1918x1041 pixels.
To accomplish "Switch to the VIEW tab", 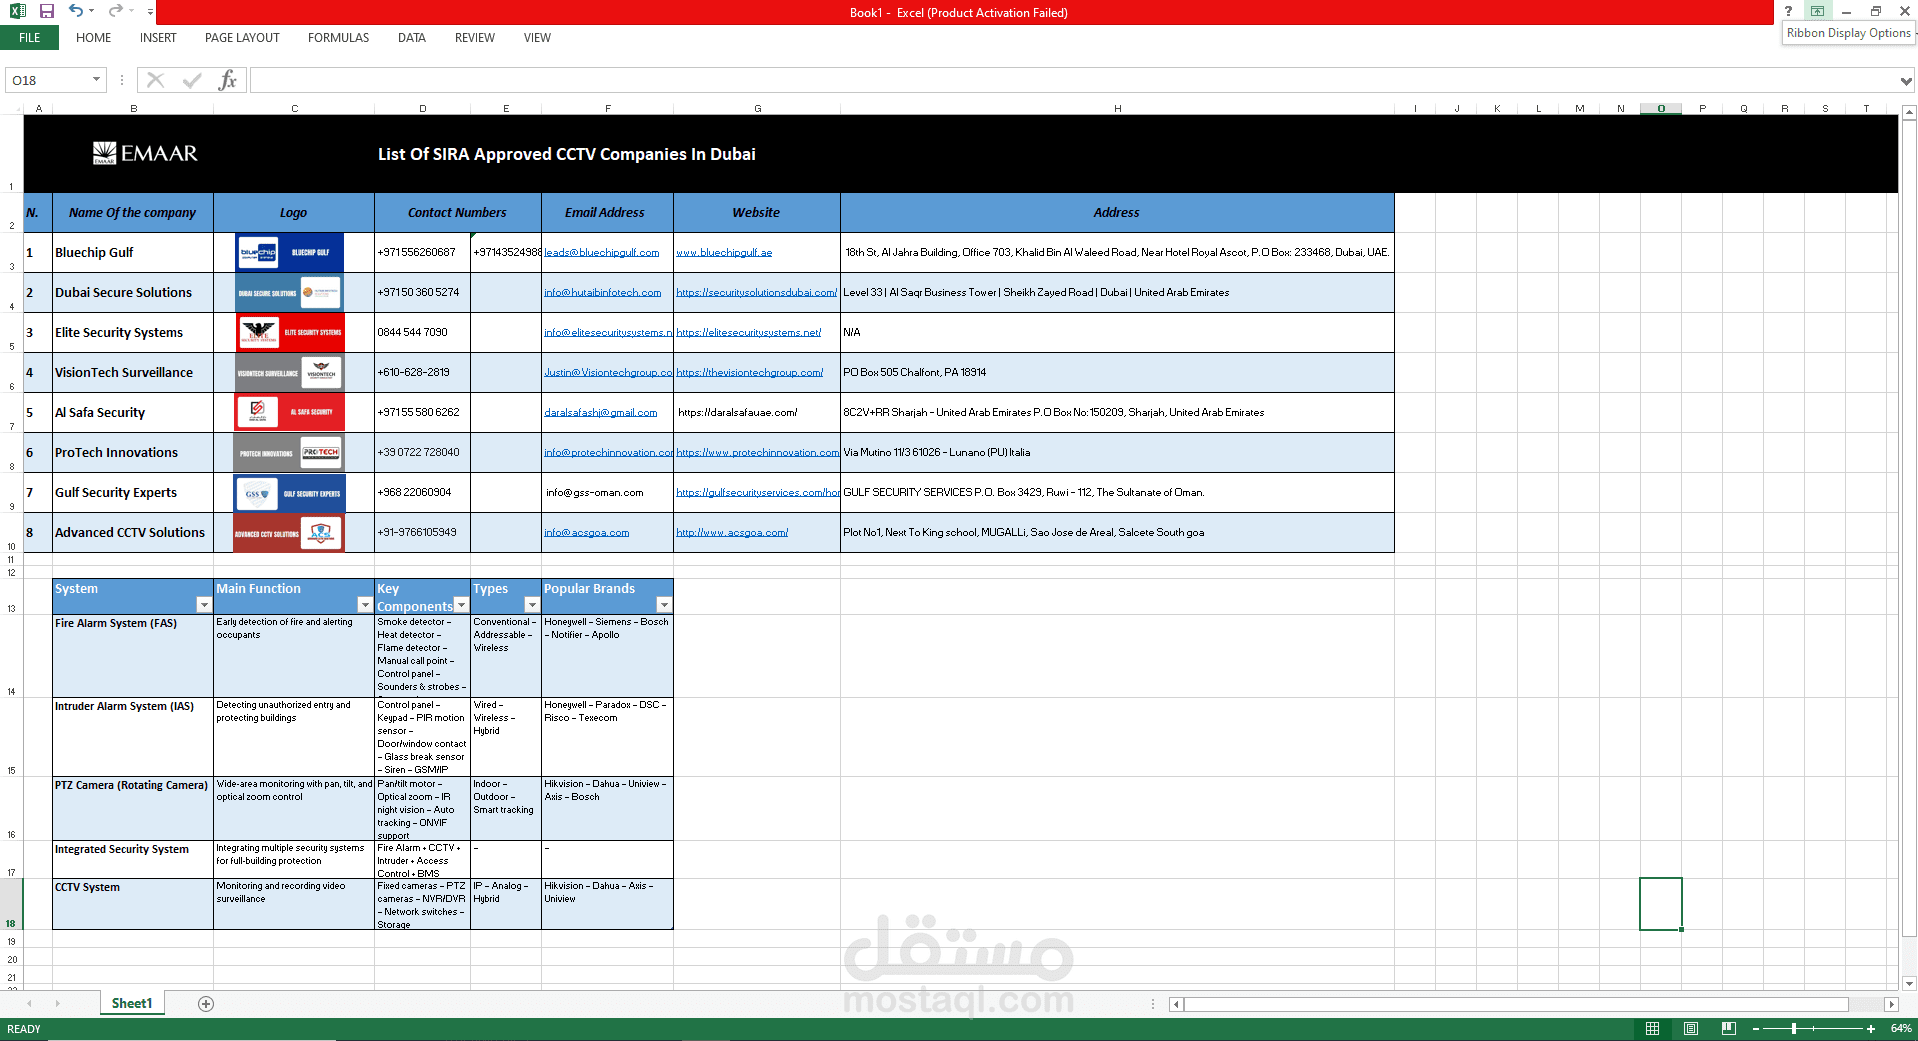I will 537,38.
